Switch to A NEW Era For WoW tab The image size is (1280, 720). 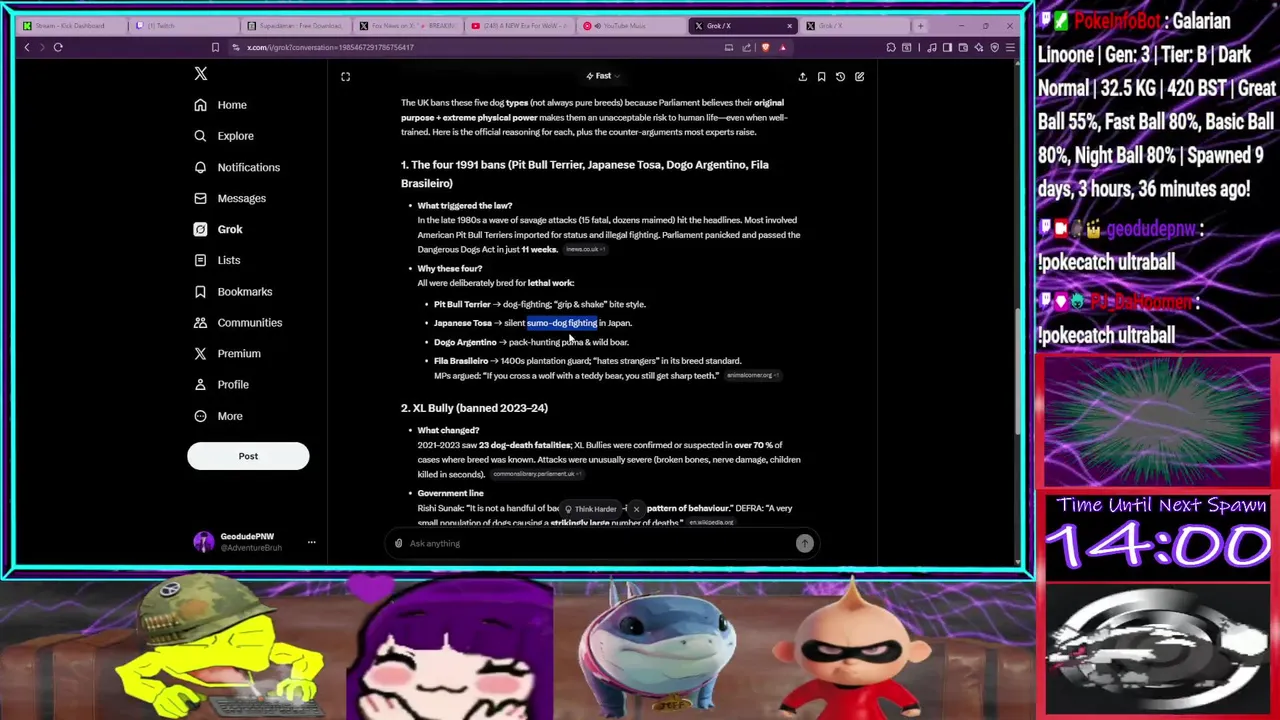[x=519, y=25]
